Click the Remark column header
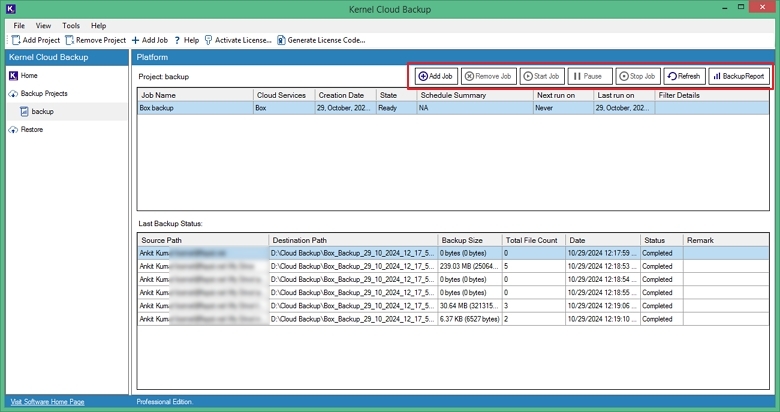Screen dimensions: 780x412 726,240
